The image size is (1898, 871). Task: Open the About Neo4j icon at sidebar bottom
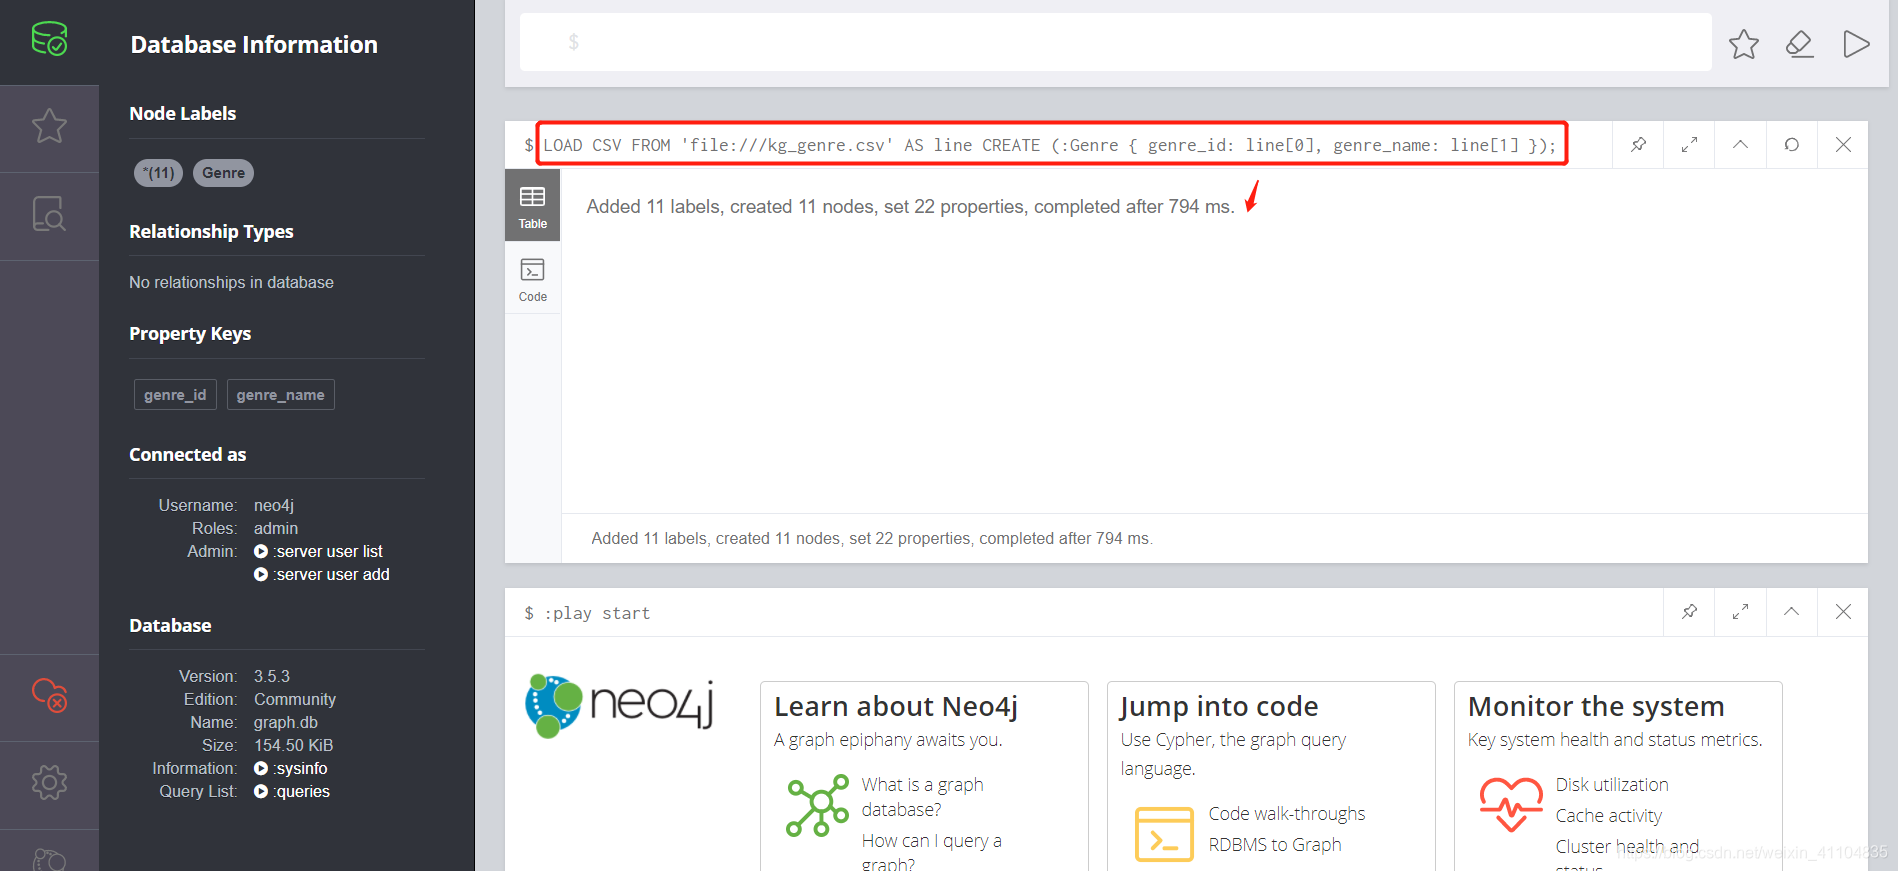tap(49, 858)
